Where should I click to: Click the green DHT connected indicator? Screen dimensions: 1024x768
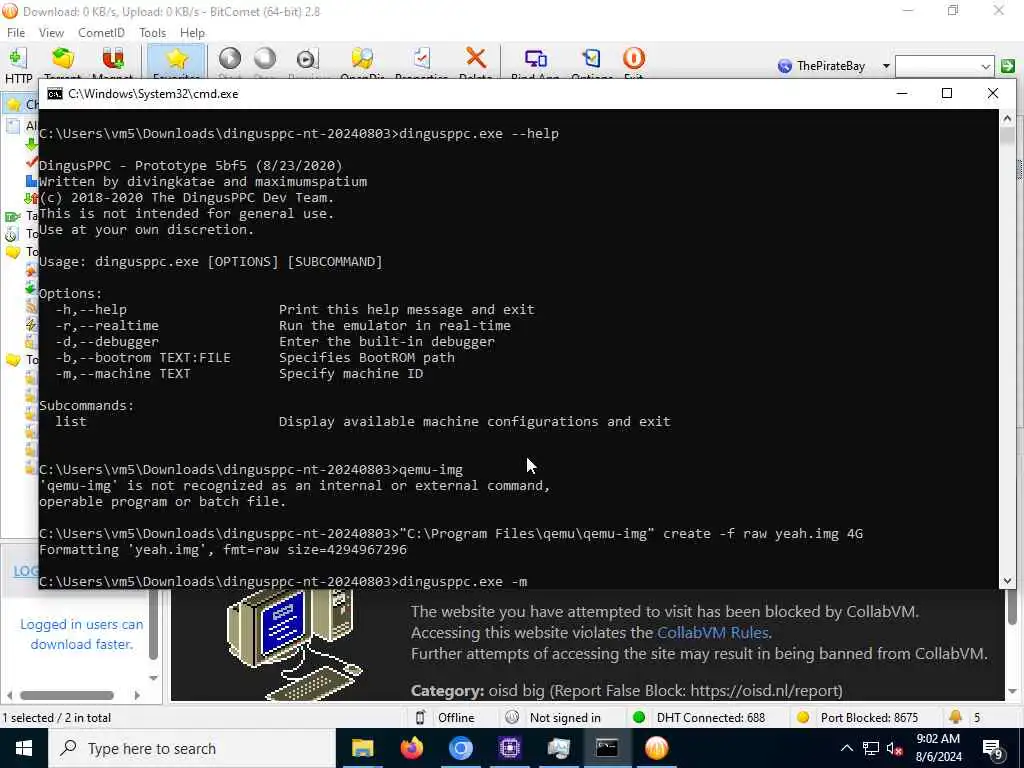[639, 718]
